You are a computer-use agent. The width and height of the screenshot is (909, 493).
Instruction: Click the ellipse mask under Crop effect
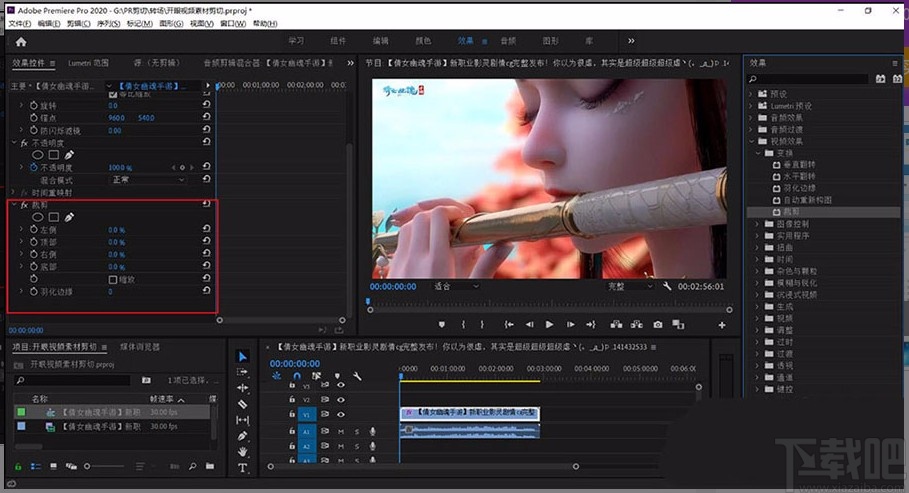(x=37, y=217)
